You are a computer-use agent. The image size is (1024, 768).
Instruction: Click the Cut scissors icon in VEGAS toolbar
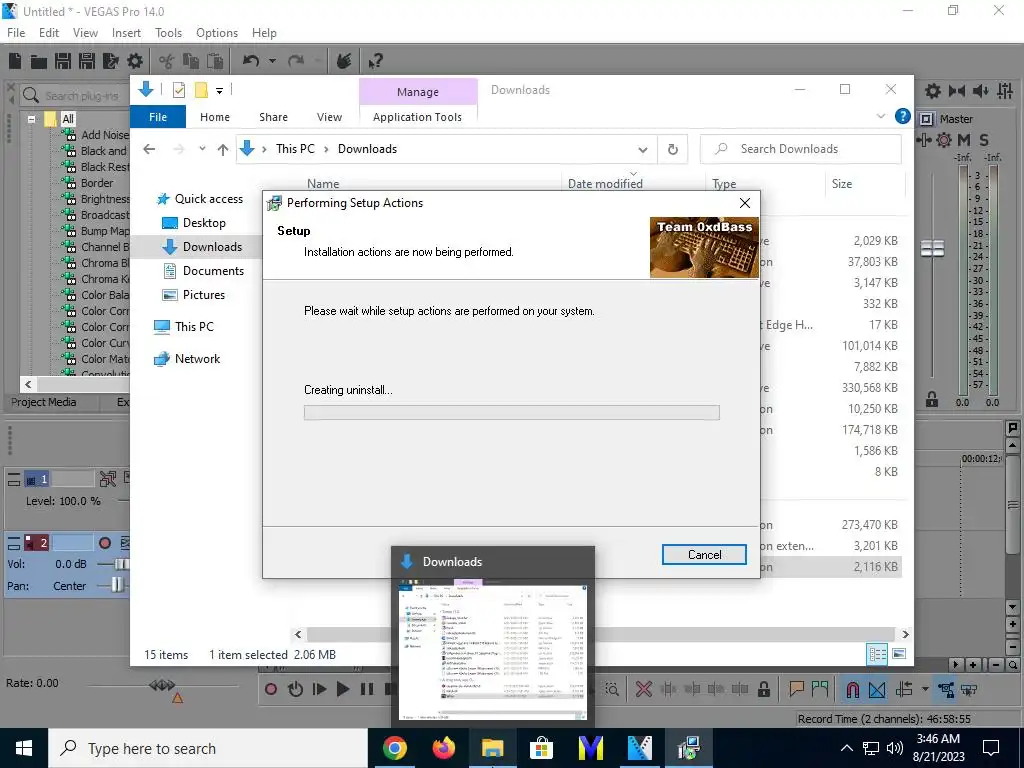coord(167,61)
